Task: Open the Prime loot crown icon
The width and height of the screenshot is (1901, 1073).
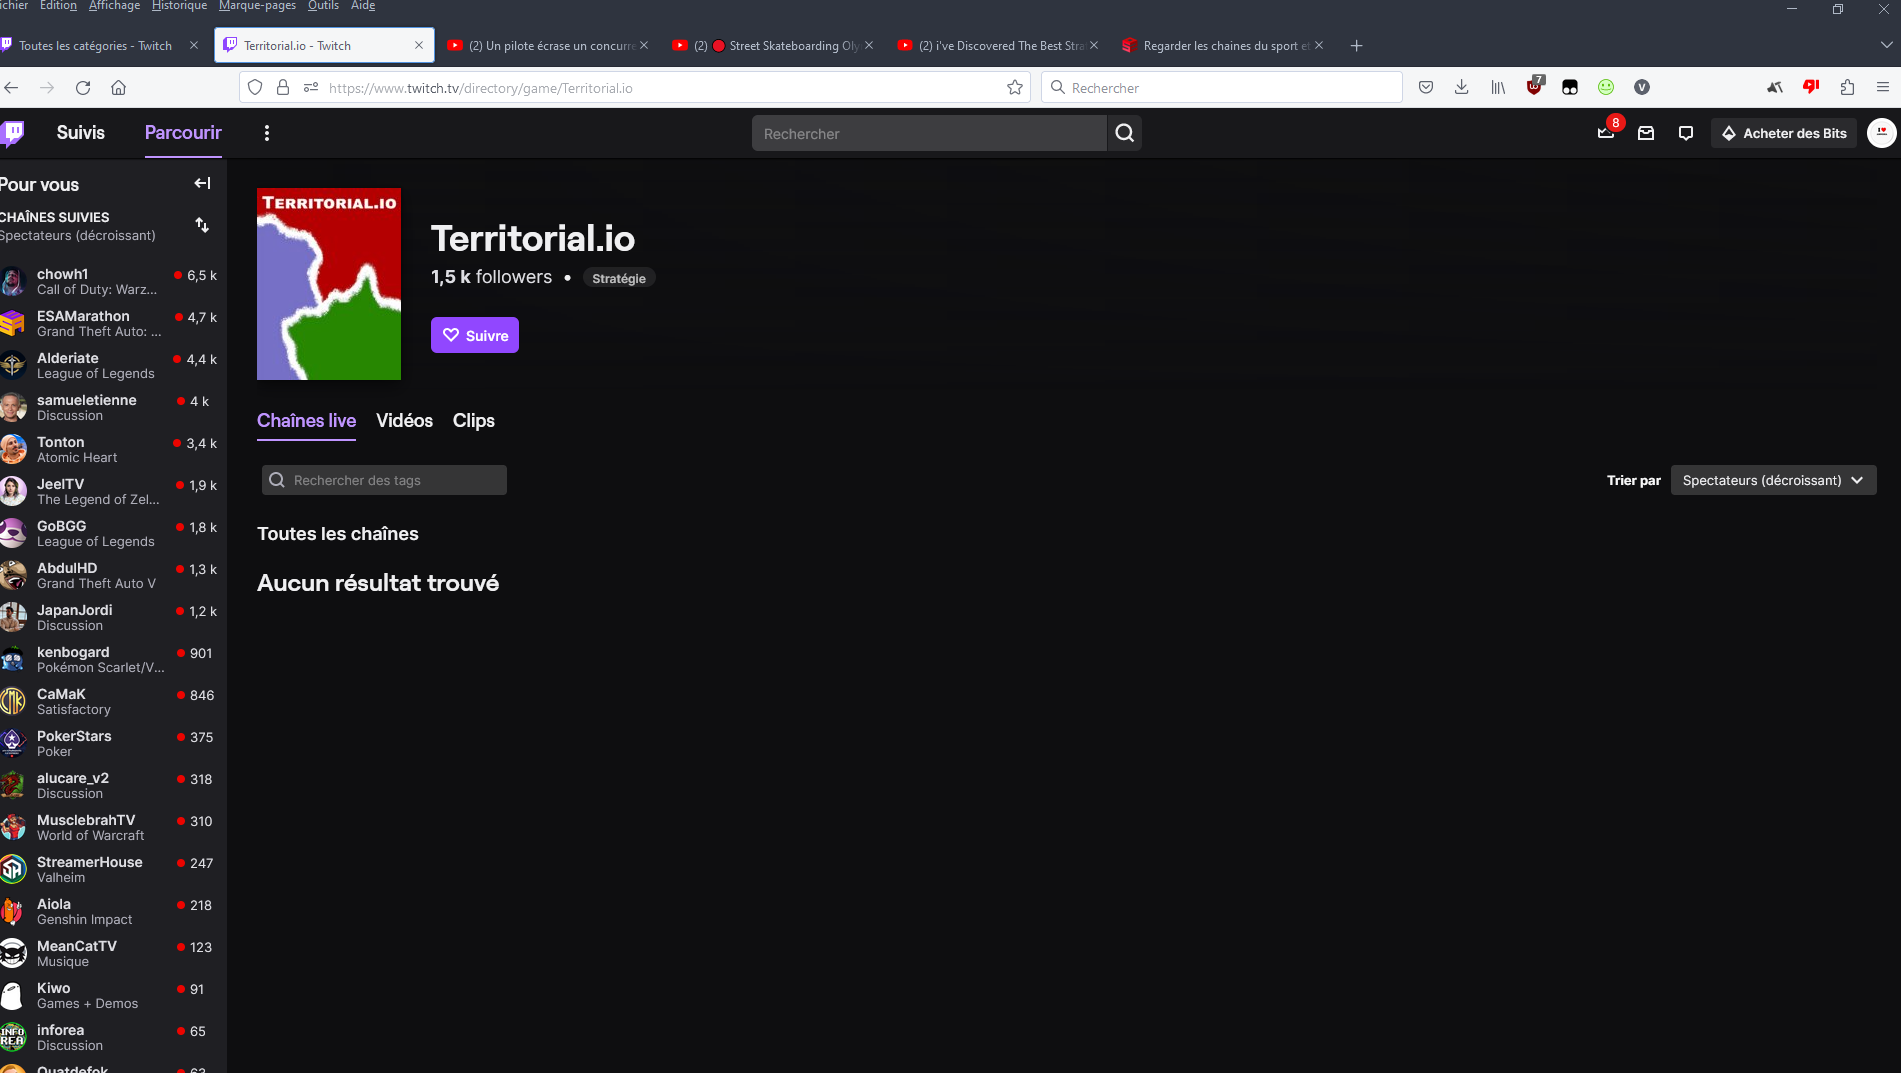Action: click(x=1606, y=133)
